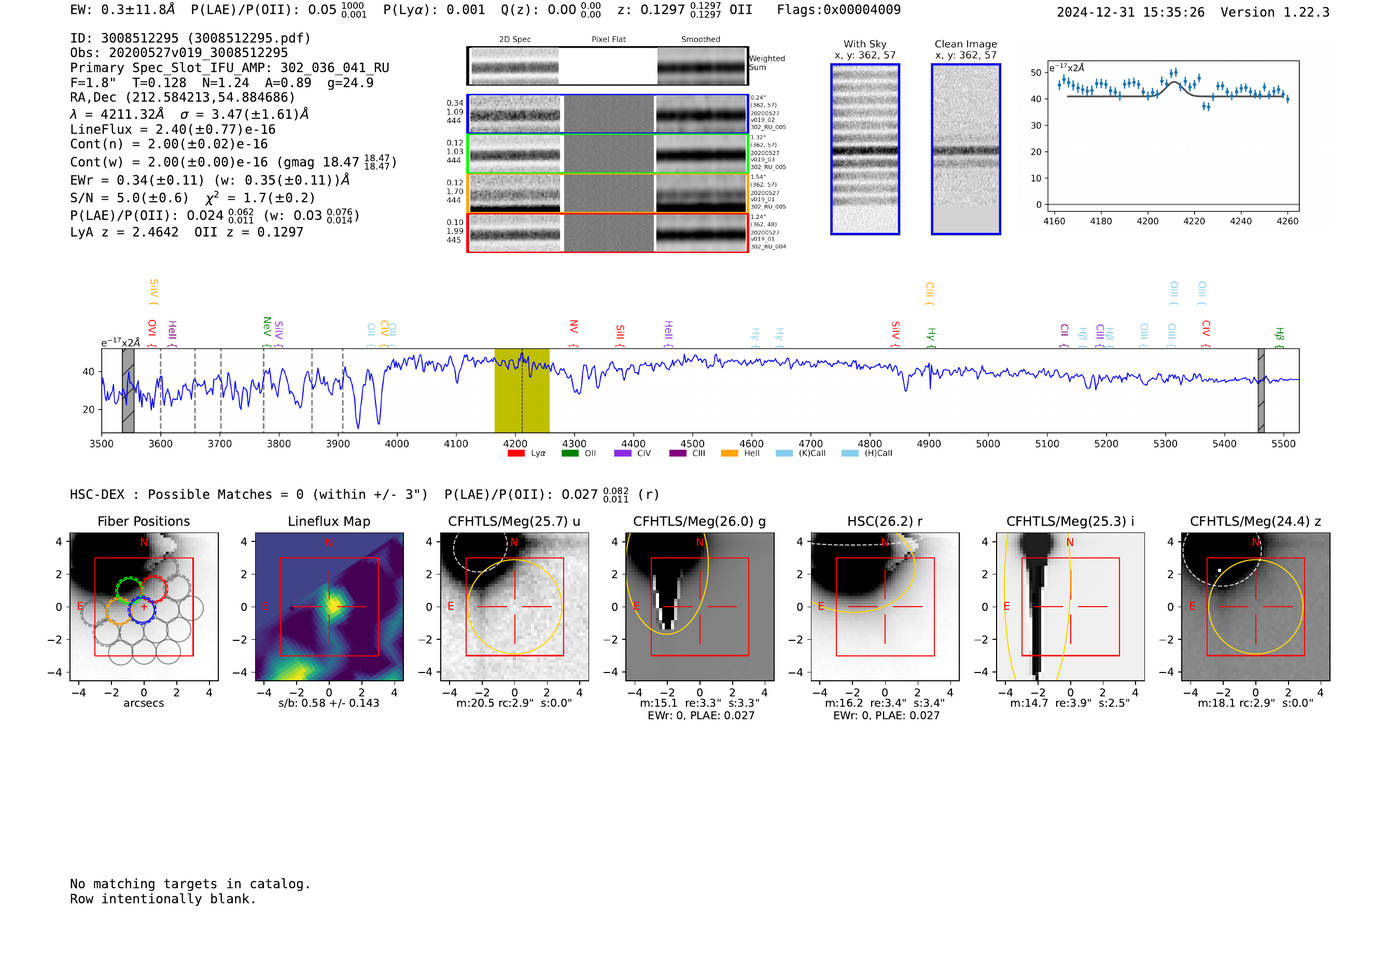Click the CIV legend swatch below the spectrum
This screenshot has height=953, width=1400.
coord(623,453)
